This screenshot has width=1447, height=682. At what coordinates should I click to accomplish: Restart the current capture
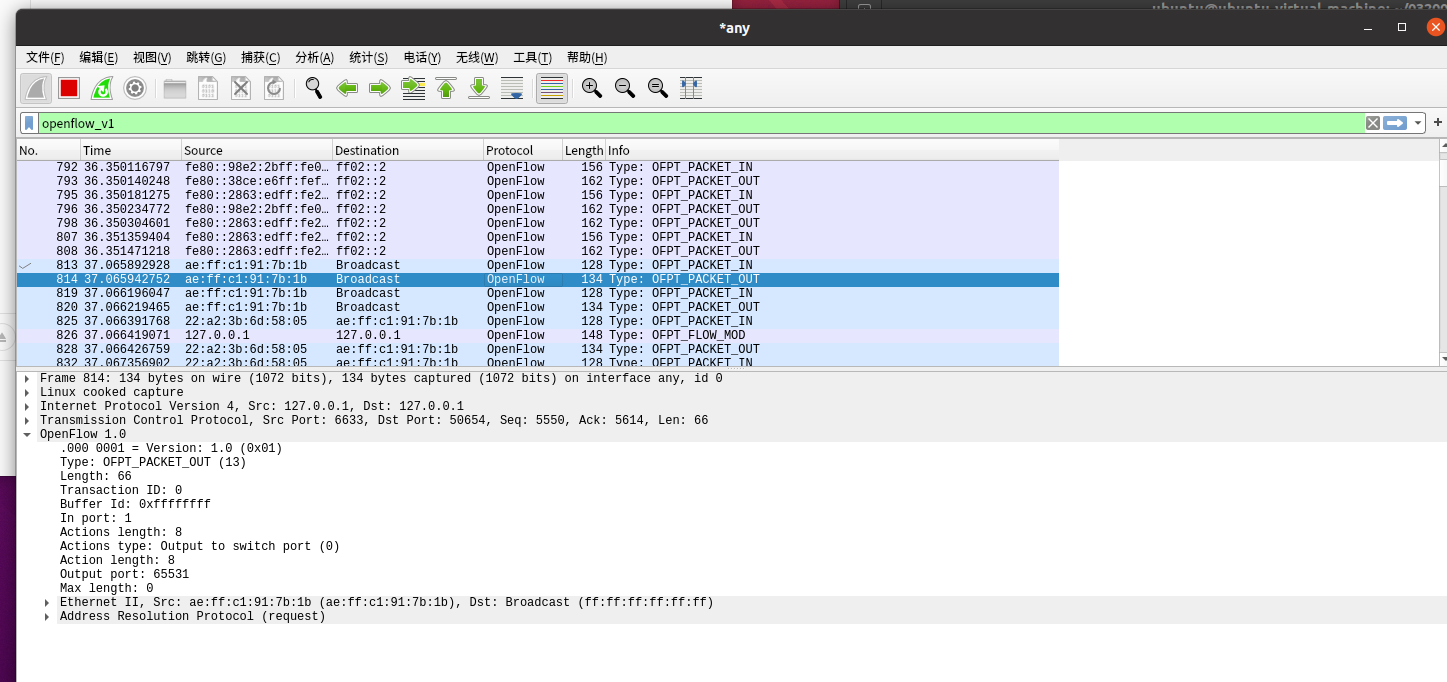(x=102, y=88)
